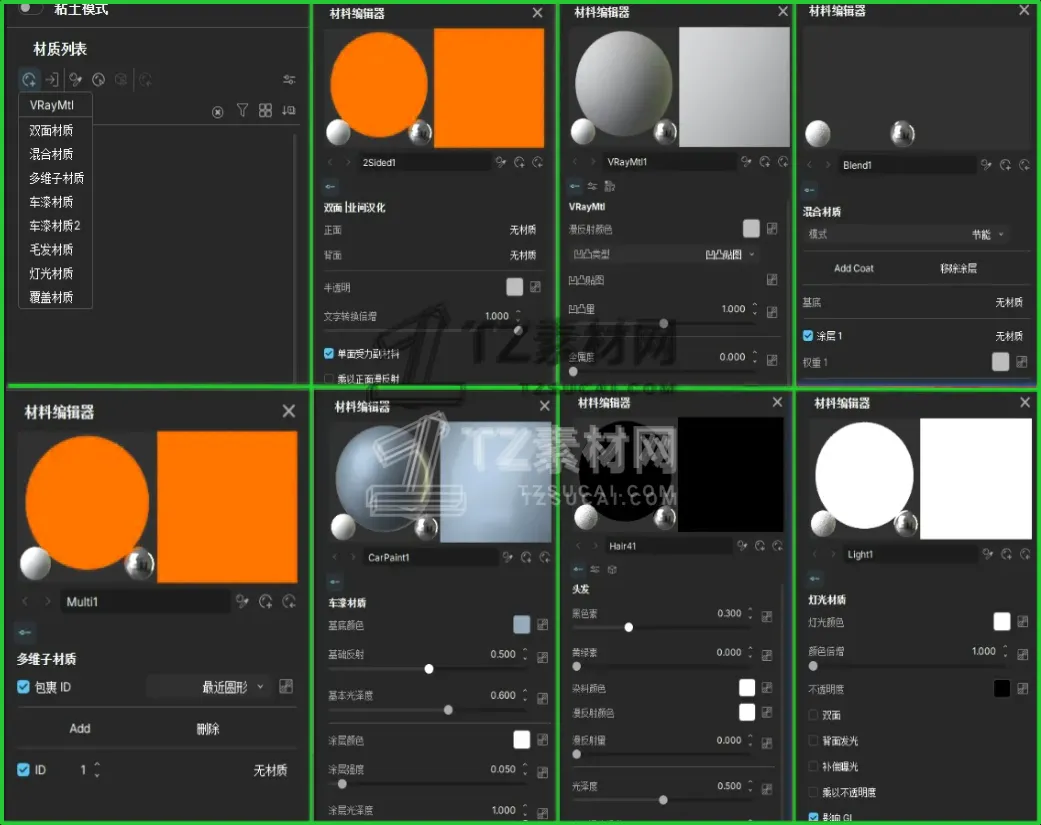Enable the 双面 checkbox in Light1
Screen dimensions: 1041x825
pos(813,715)
